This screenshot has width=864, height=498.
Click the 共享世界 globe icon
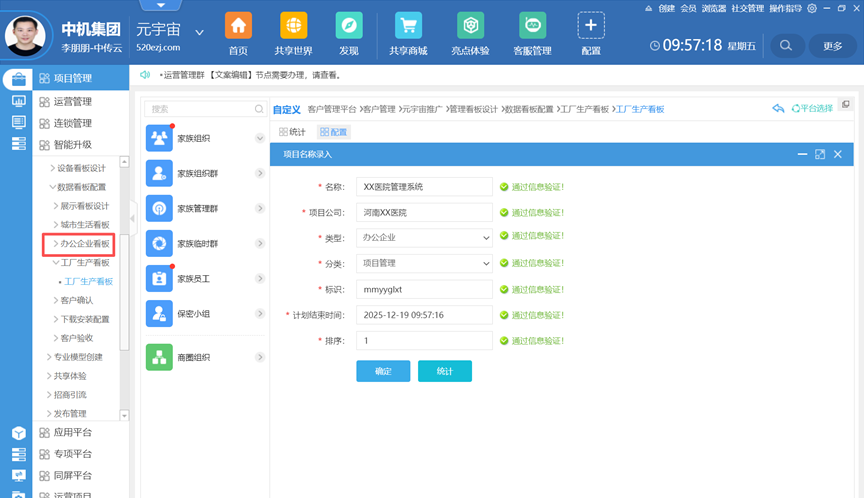(x=294, y=26)
